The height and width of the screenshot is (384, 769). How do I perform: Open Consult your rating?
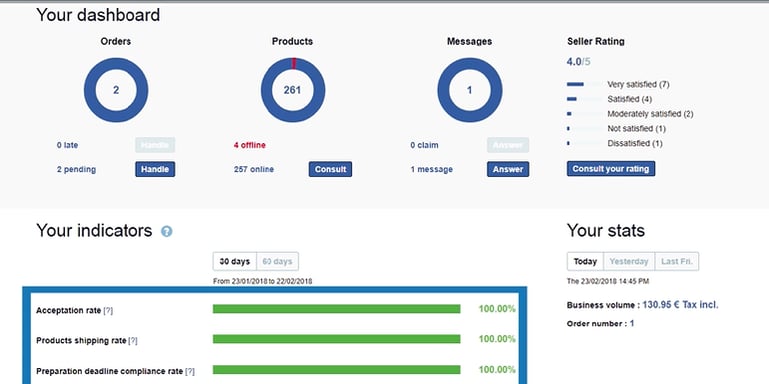coord(611,169)
